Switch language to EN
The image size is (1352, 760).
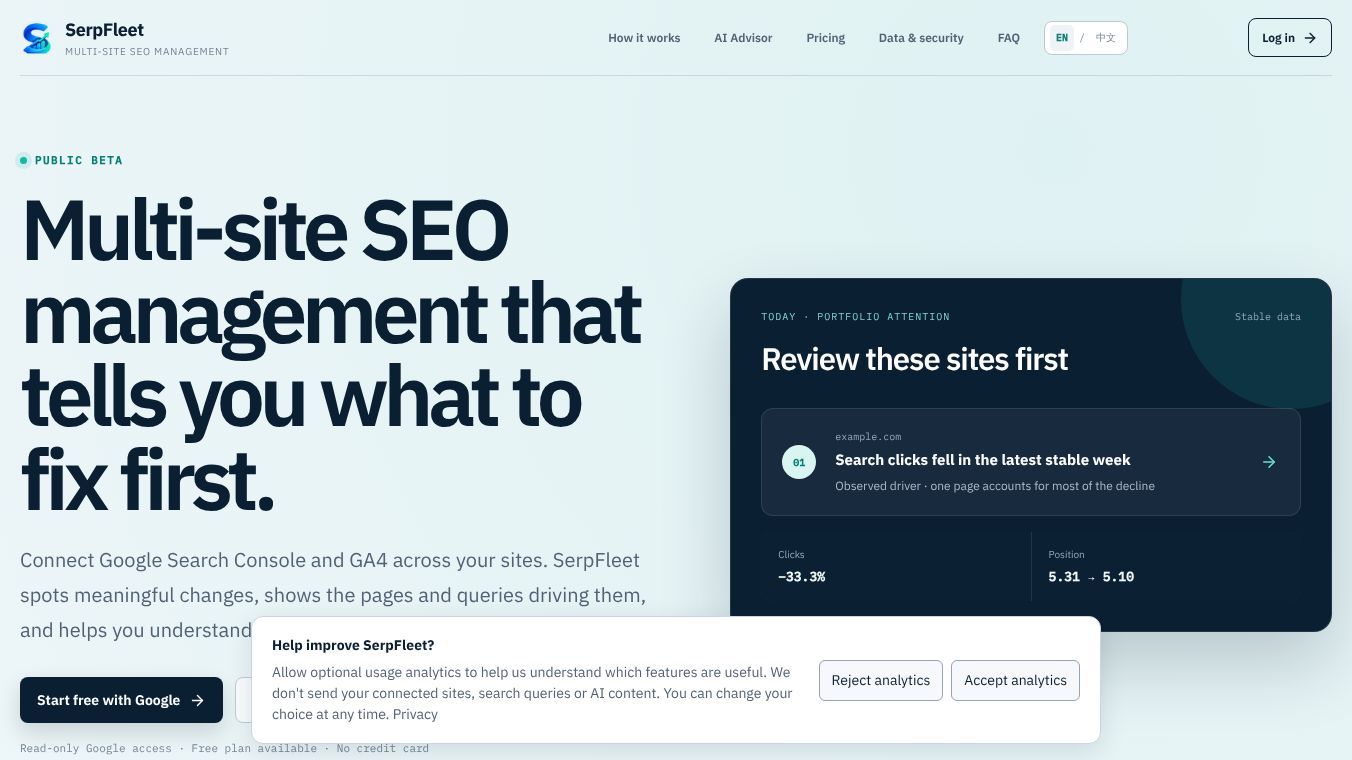[1062, 38]
